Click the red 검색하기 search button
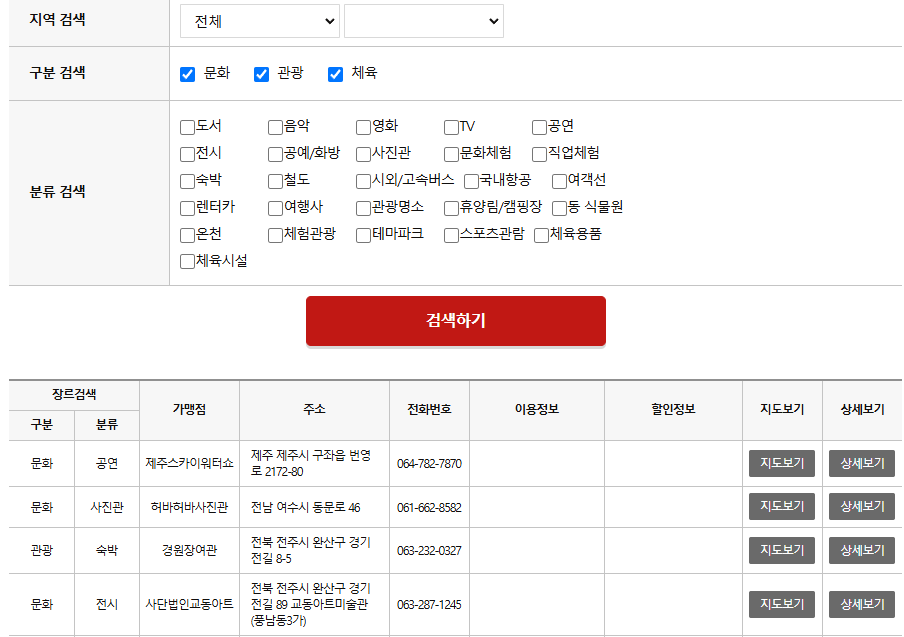The height and width of the screenshot is (637, 904). point(455,321)
